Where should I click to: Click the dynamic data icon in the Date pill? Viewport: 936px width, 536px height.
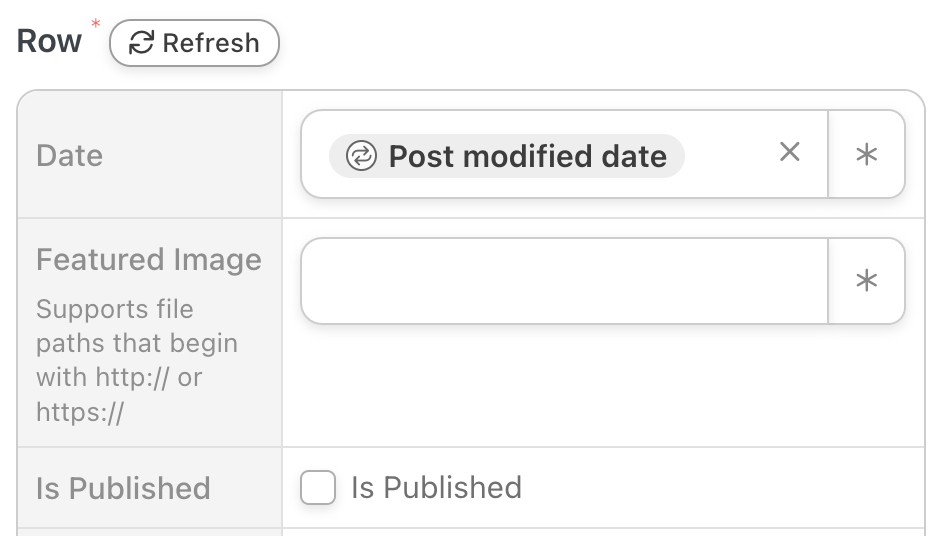361,156
